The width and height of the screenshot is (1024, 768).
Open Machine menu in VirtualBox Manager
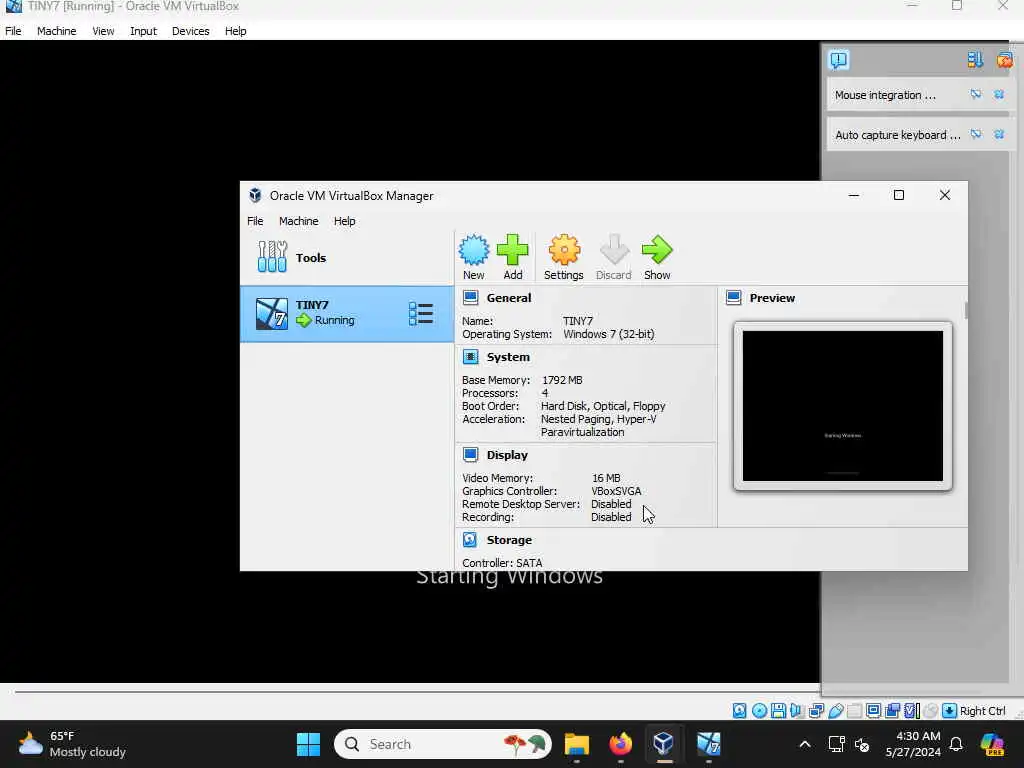[298, 221]
